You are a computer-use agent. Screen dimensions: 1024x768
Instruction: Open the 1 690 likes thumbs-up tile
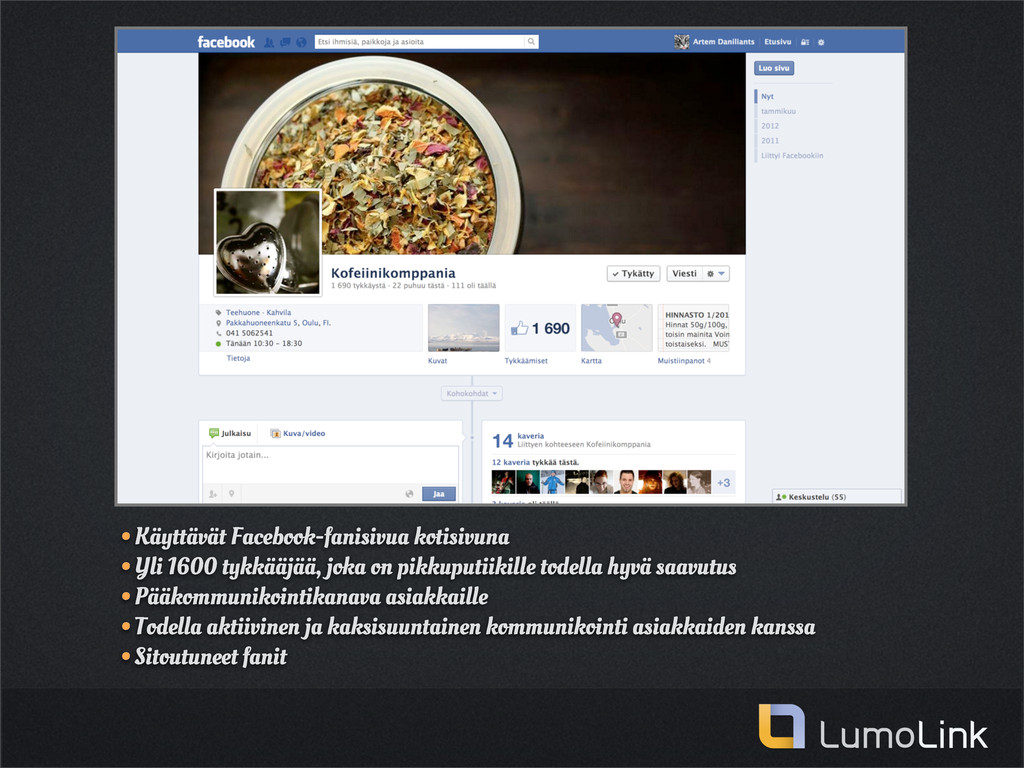tap(540, 328)
